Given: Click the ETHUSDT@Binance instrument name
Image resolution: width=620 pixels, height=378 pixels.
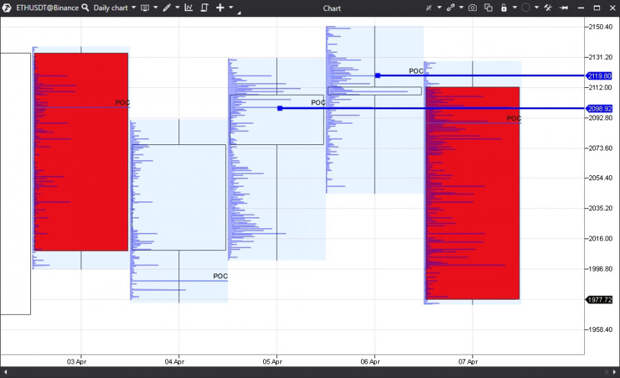Looking at the screenshot, I should (47, 8).
